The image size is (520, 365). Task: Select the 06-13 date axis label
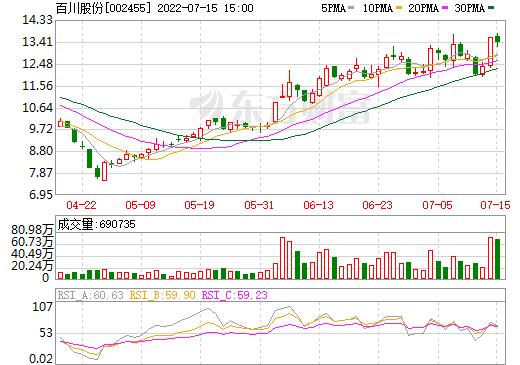click(319, 205)
